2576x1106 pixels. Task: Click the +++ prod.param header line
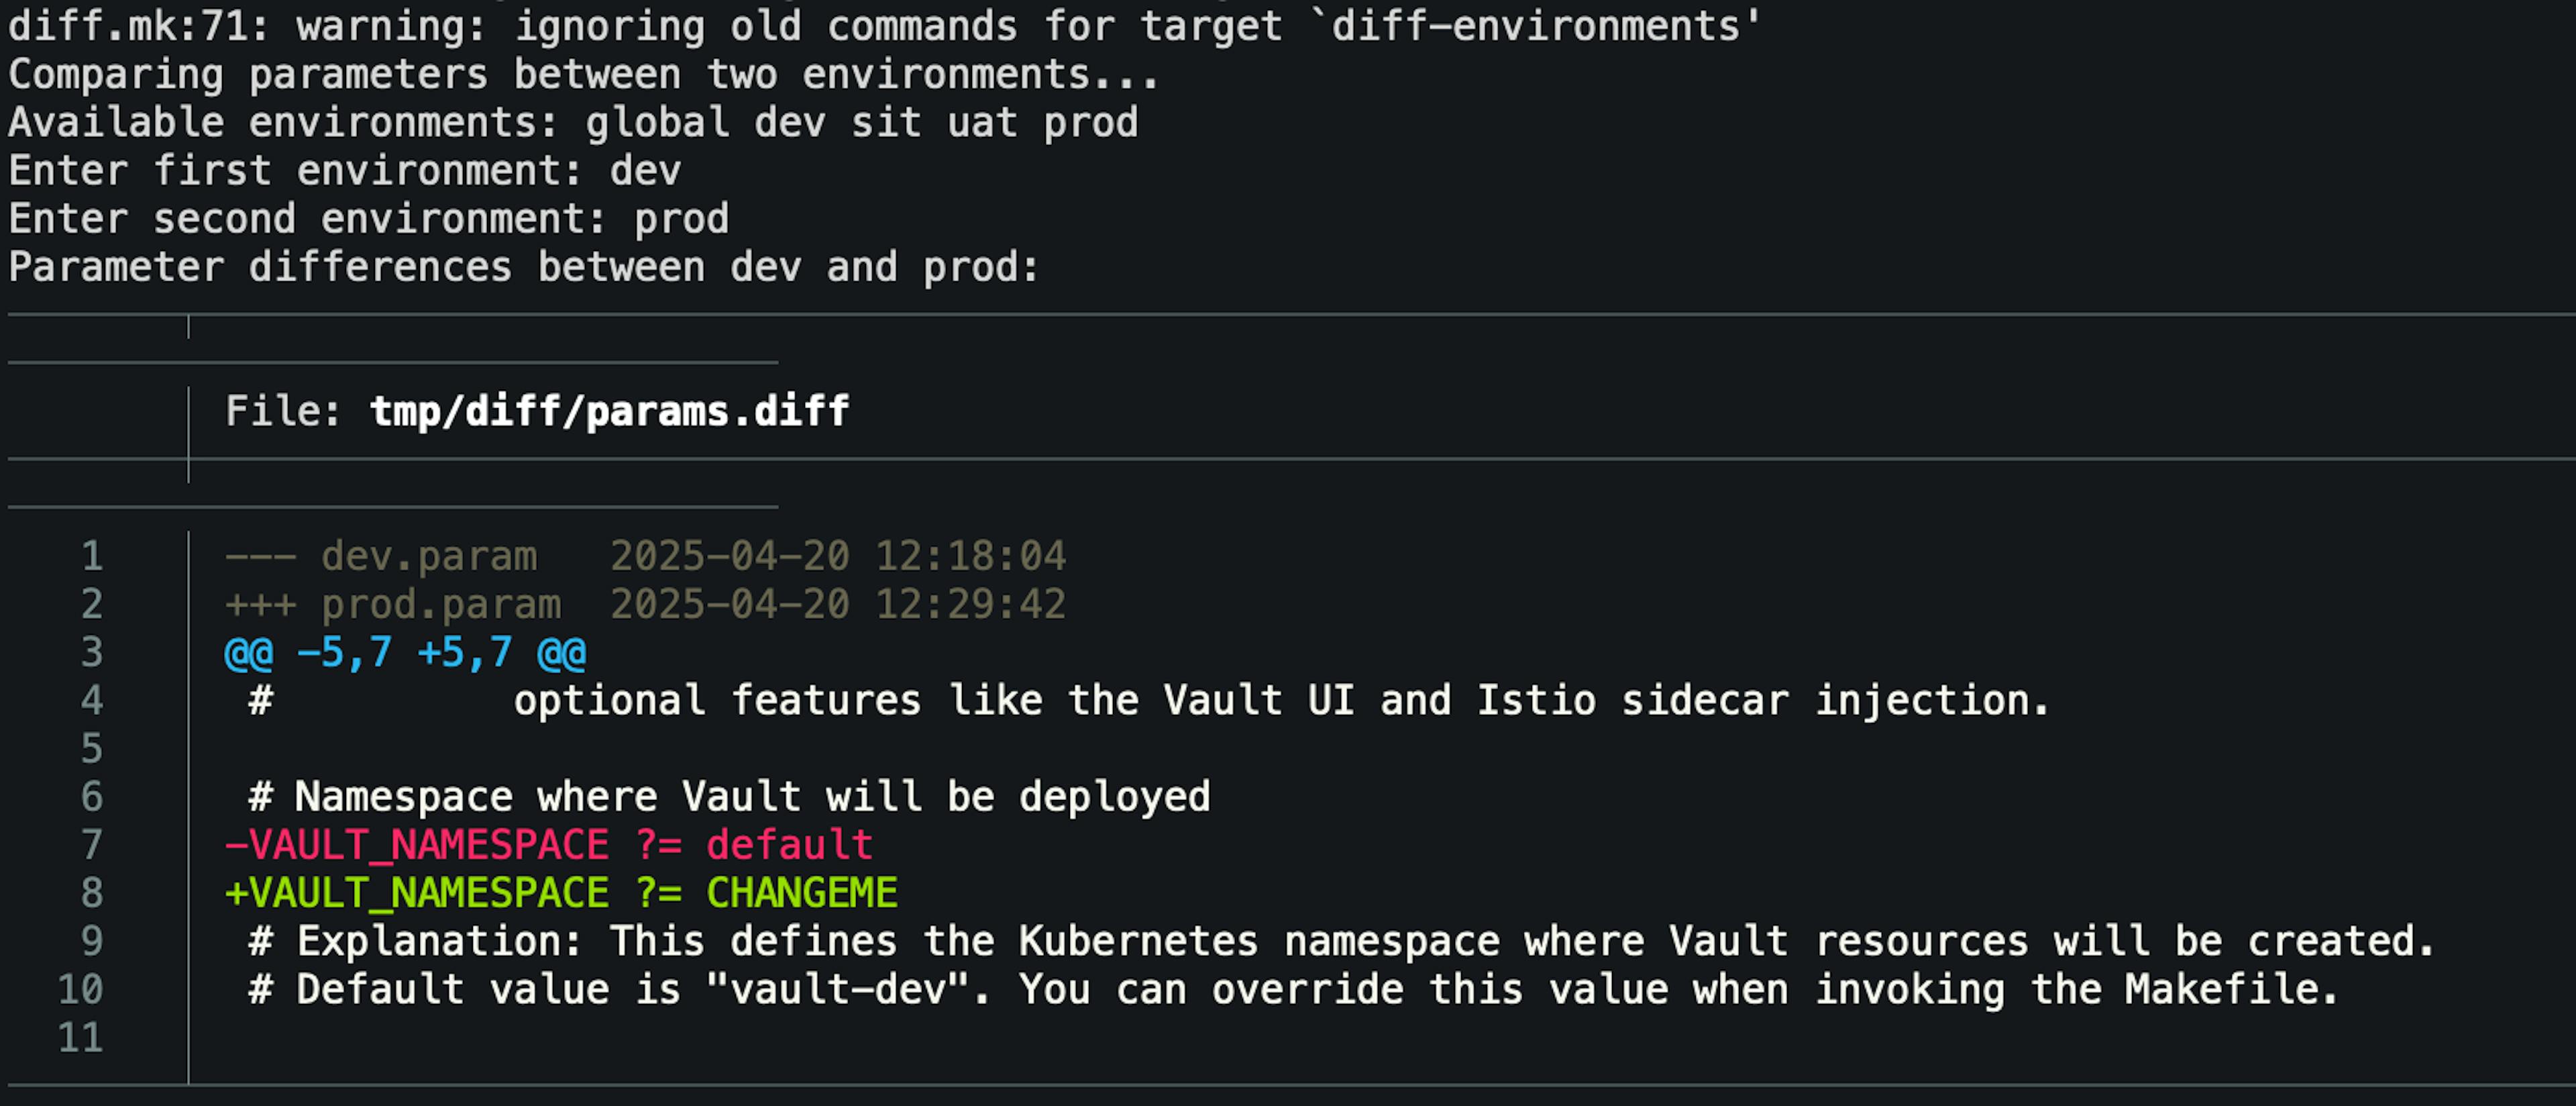point(645,604)
